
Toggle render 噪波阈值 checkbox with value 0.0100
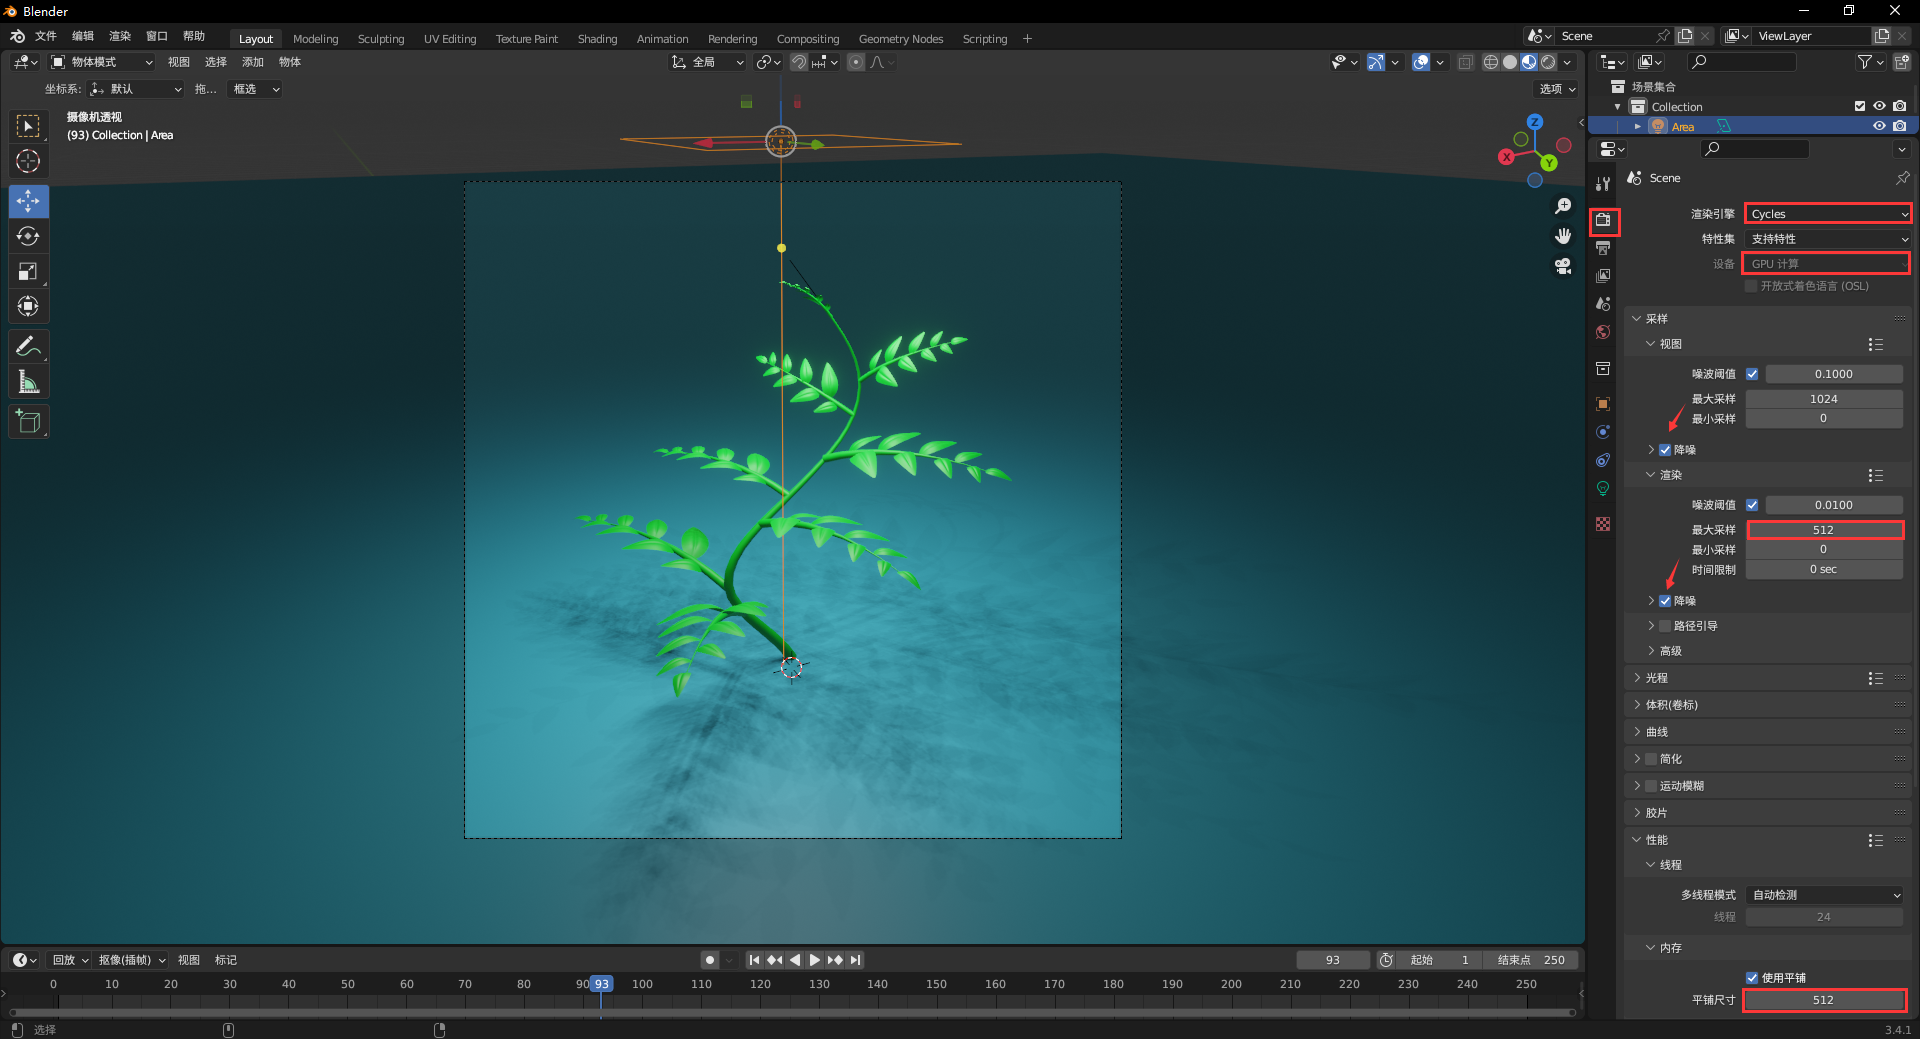point(1752,505)
